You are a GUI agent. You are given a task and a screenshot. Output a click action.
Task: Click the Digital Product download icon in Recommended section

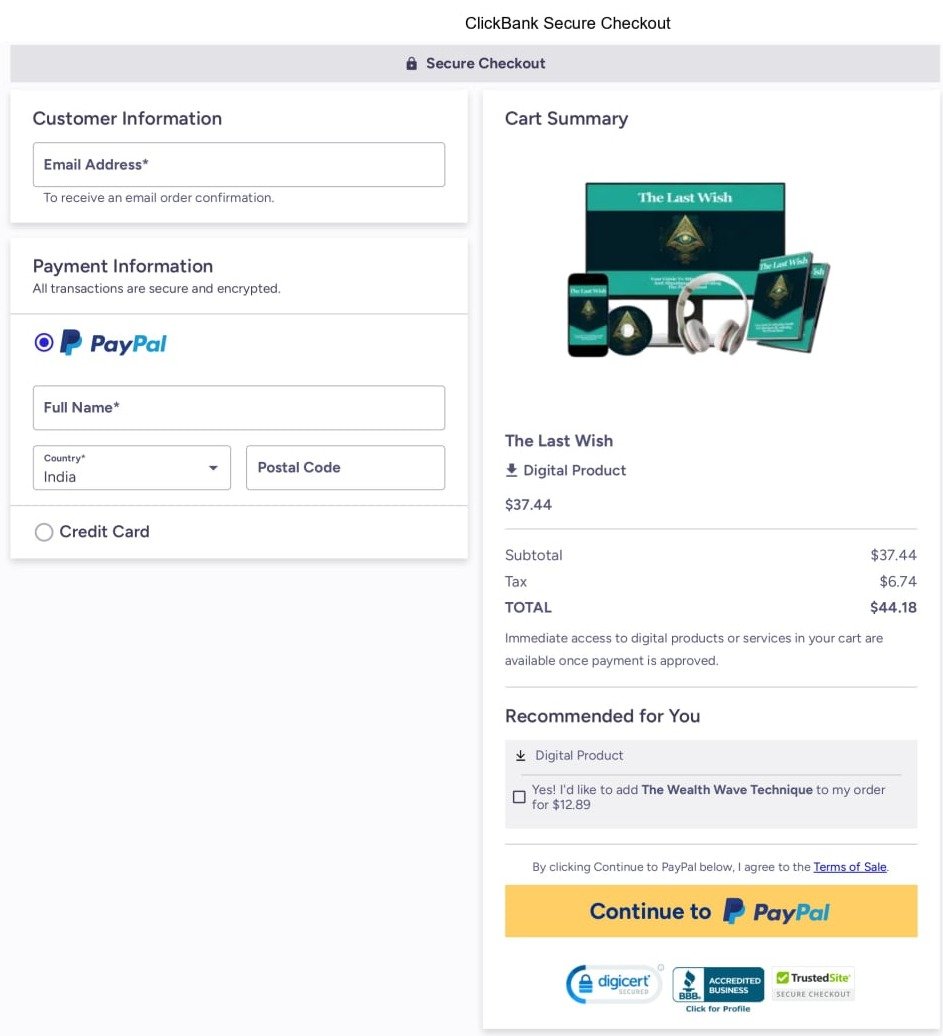click(x=520, y=755)
